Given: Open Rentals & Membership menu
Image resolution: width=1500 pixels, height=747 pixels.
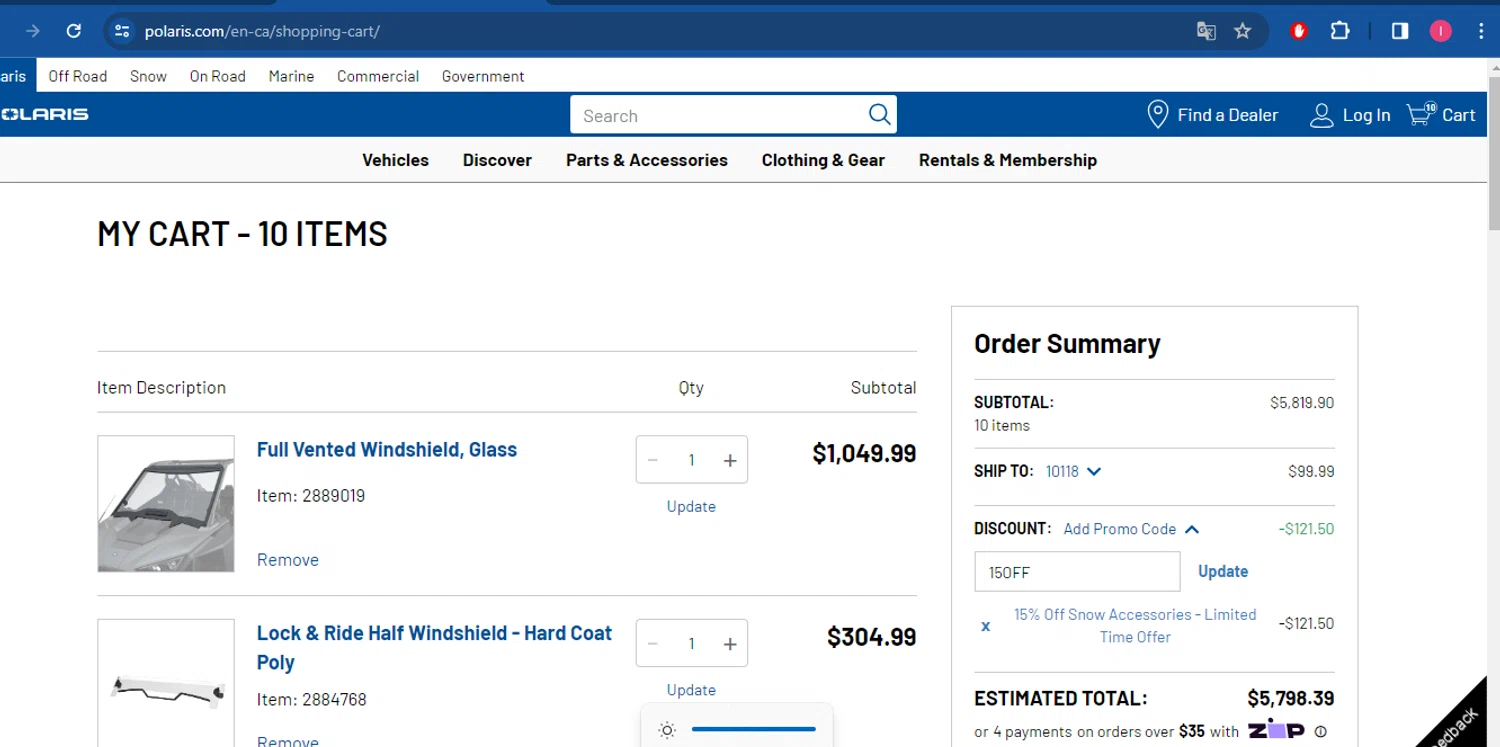Looking at the screenshot, I should (x=1008, y=160).
